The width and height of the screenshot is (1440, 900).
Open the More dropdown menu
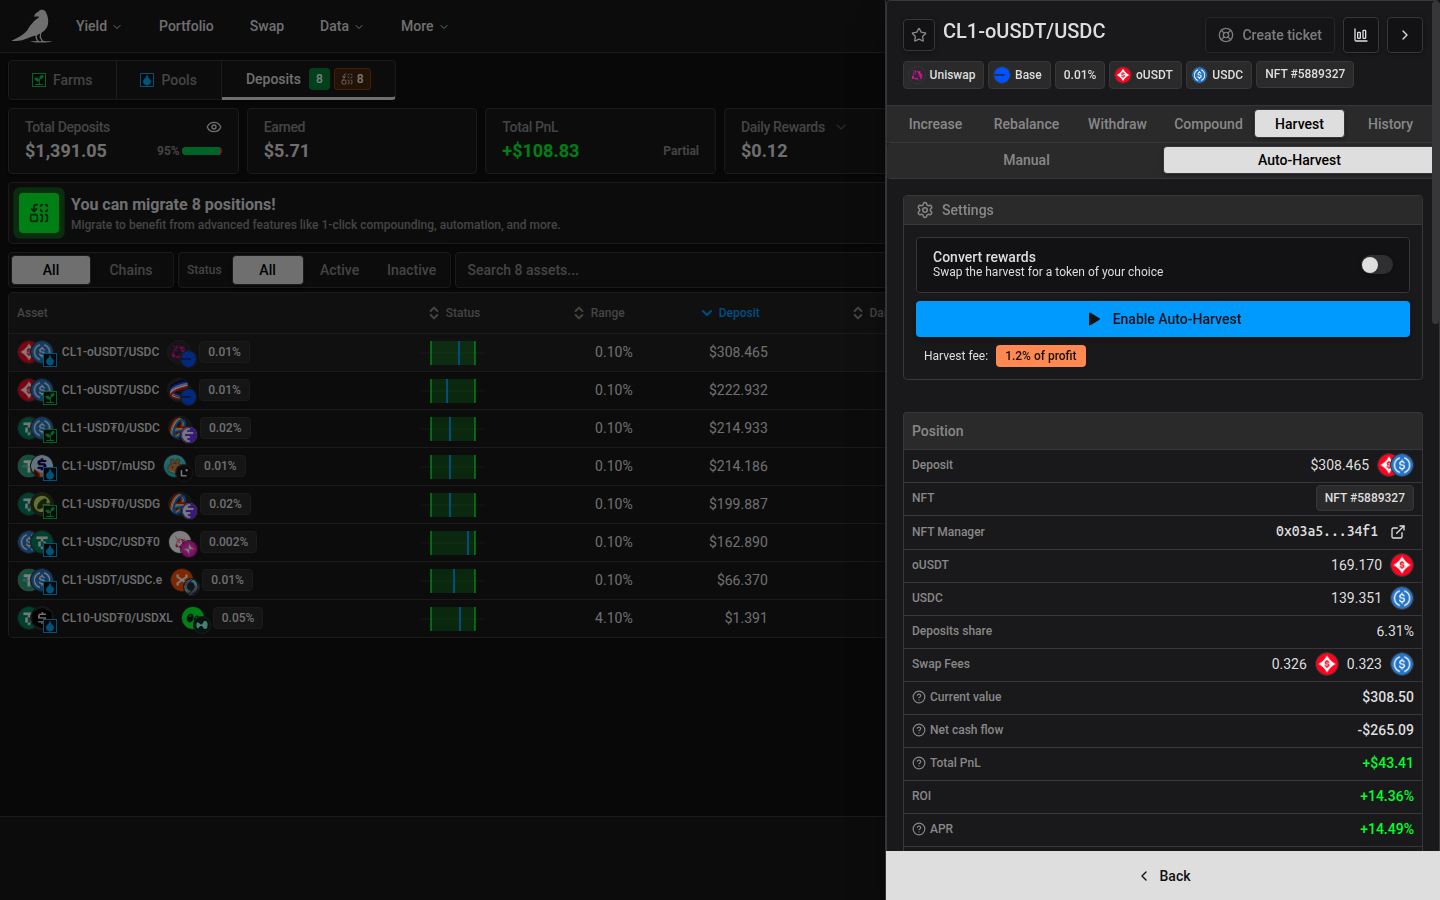pyautogui.click(x=424, y=26)
